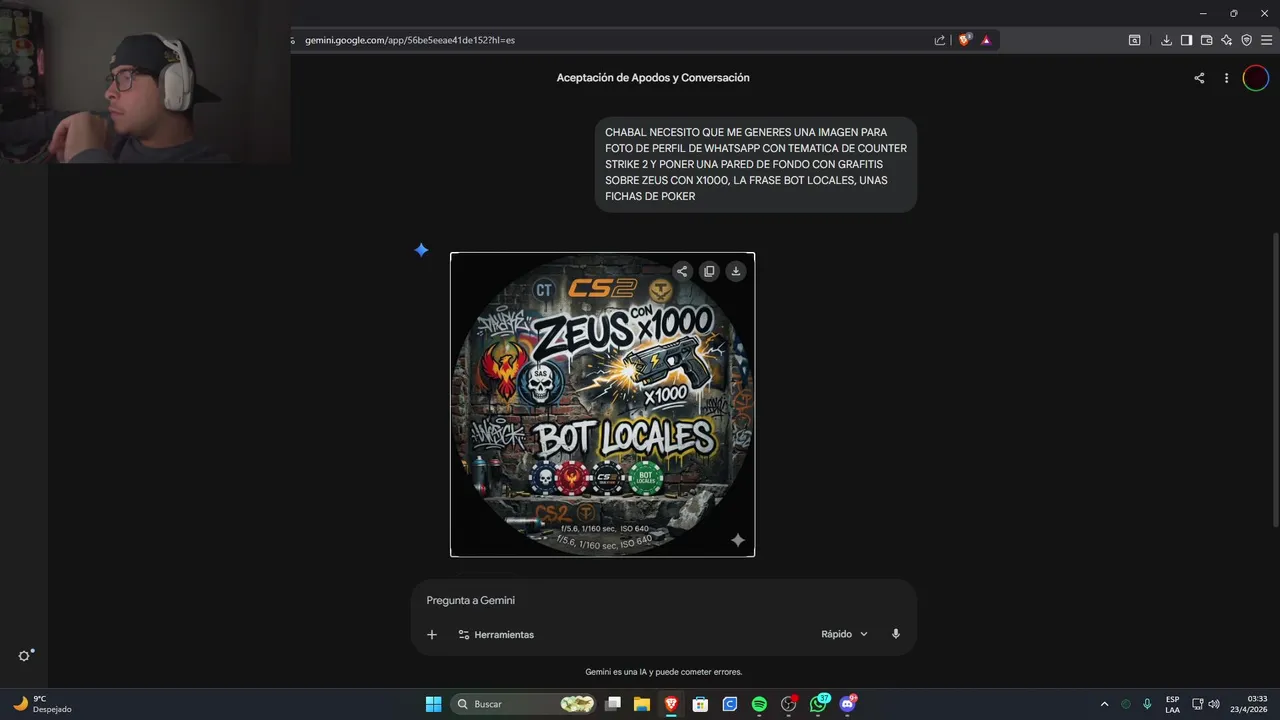Open the ESP LAA language switcher

1172,704
